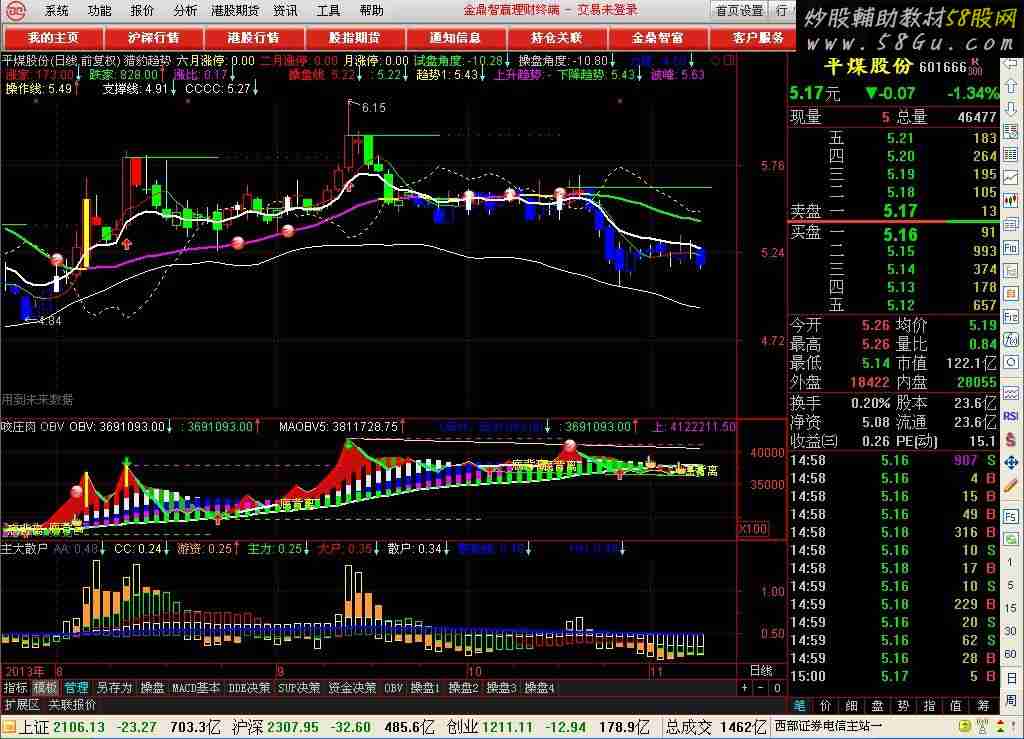
Task: Select the 1-minute period
Action: click(1011, 561)
